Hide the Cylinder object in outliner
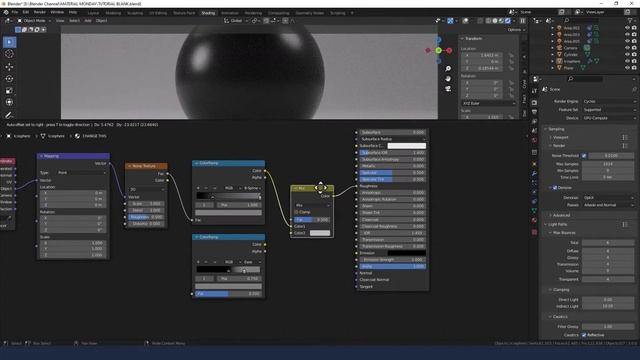640x360 pixels. [x=627, y=54]
